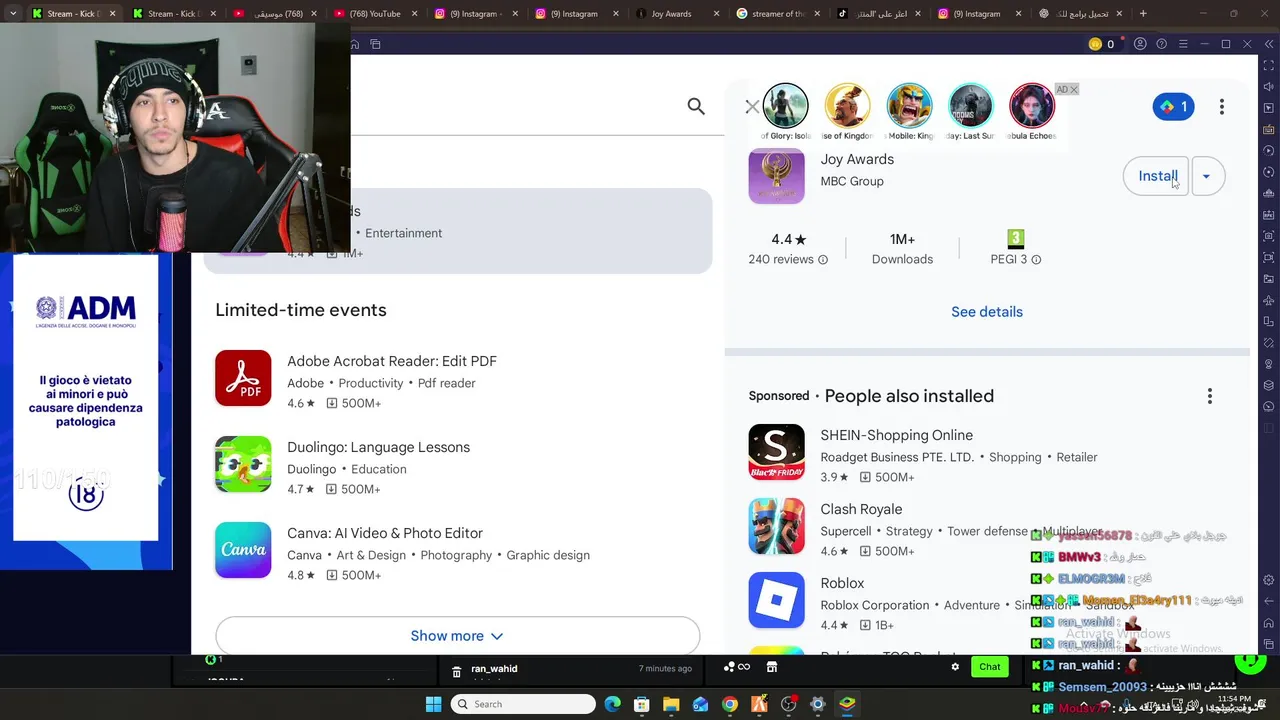Open the People also installed options menu

1209,396
